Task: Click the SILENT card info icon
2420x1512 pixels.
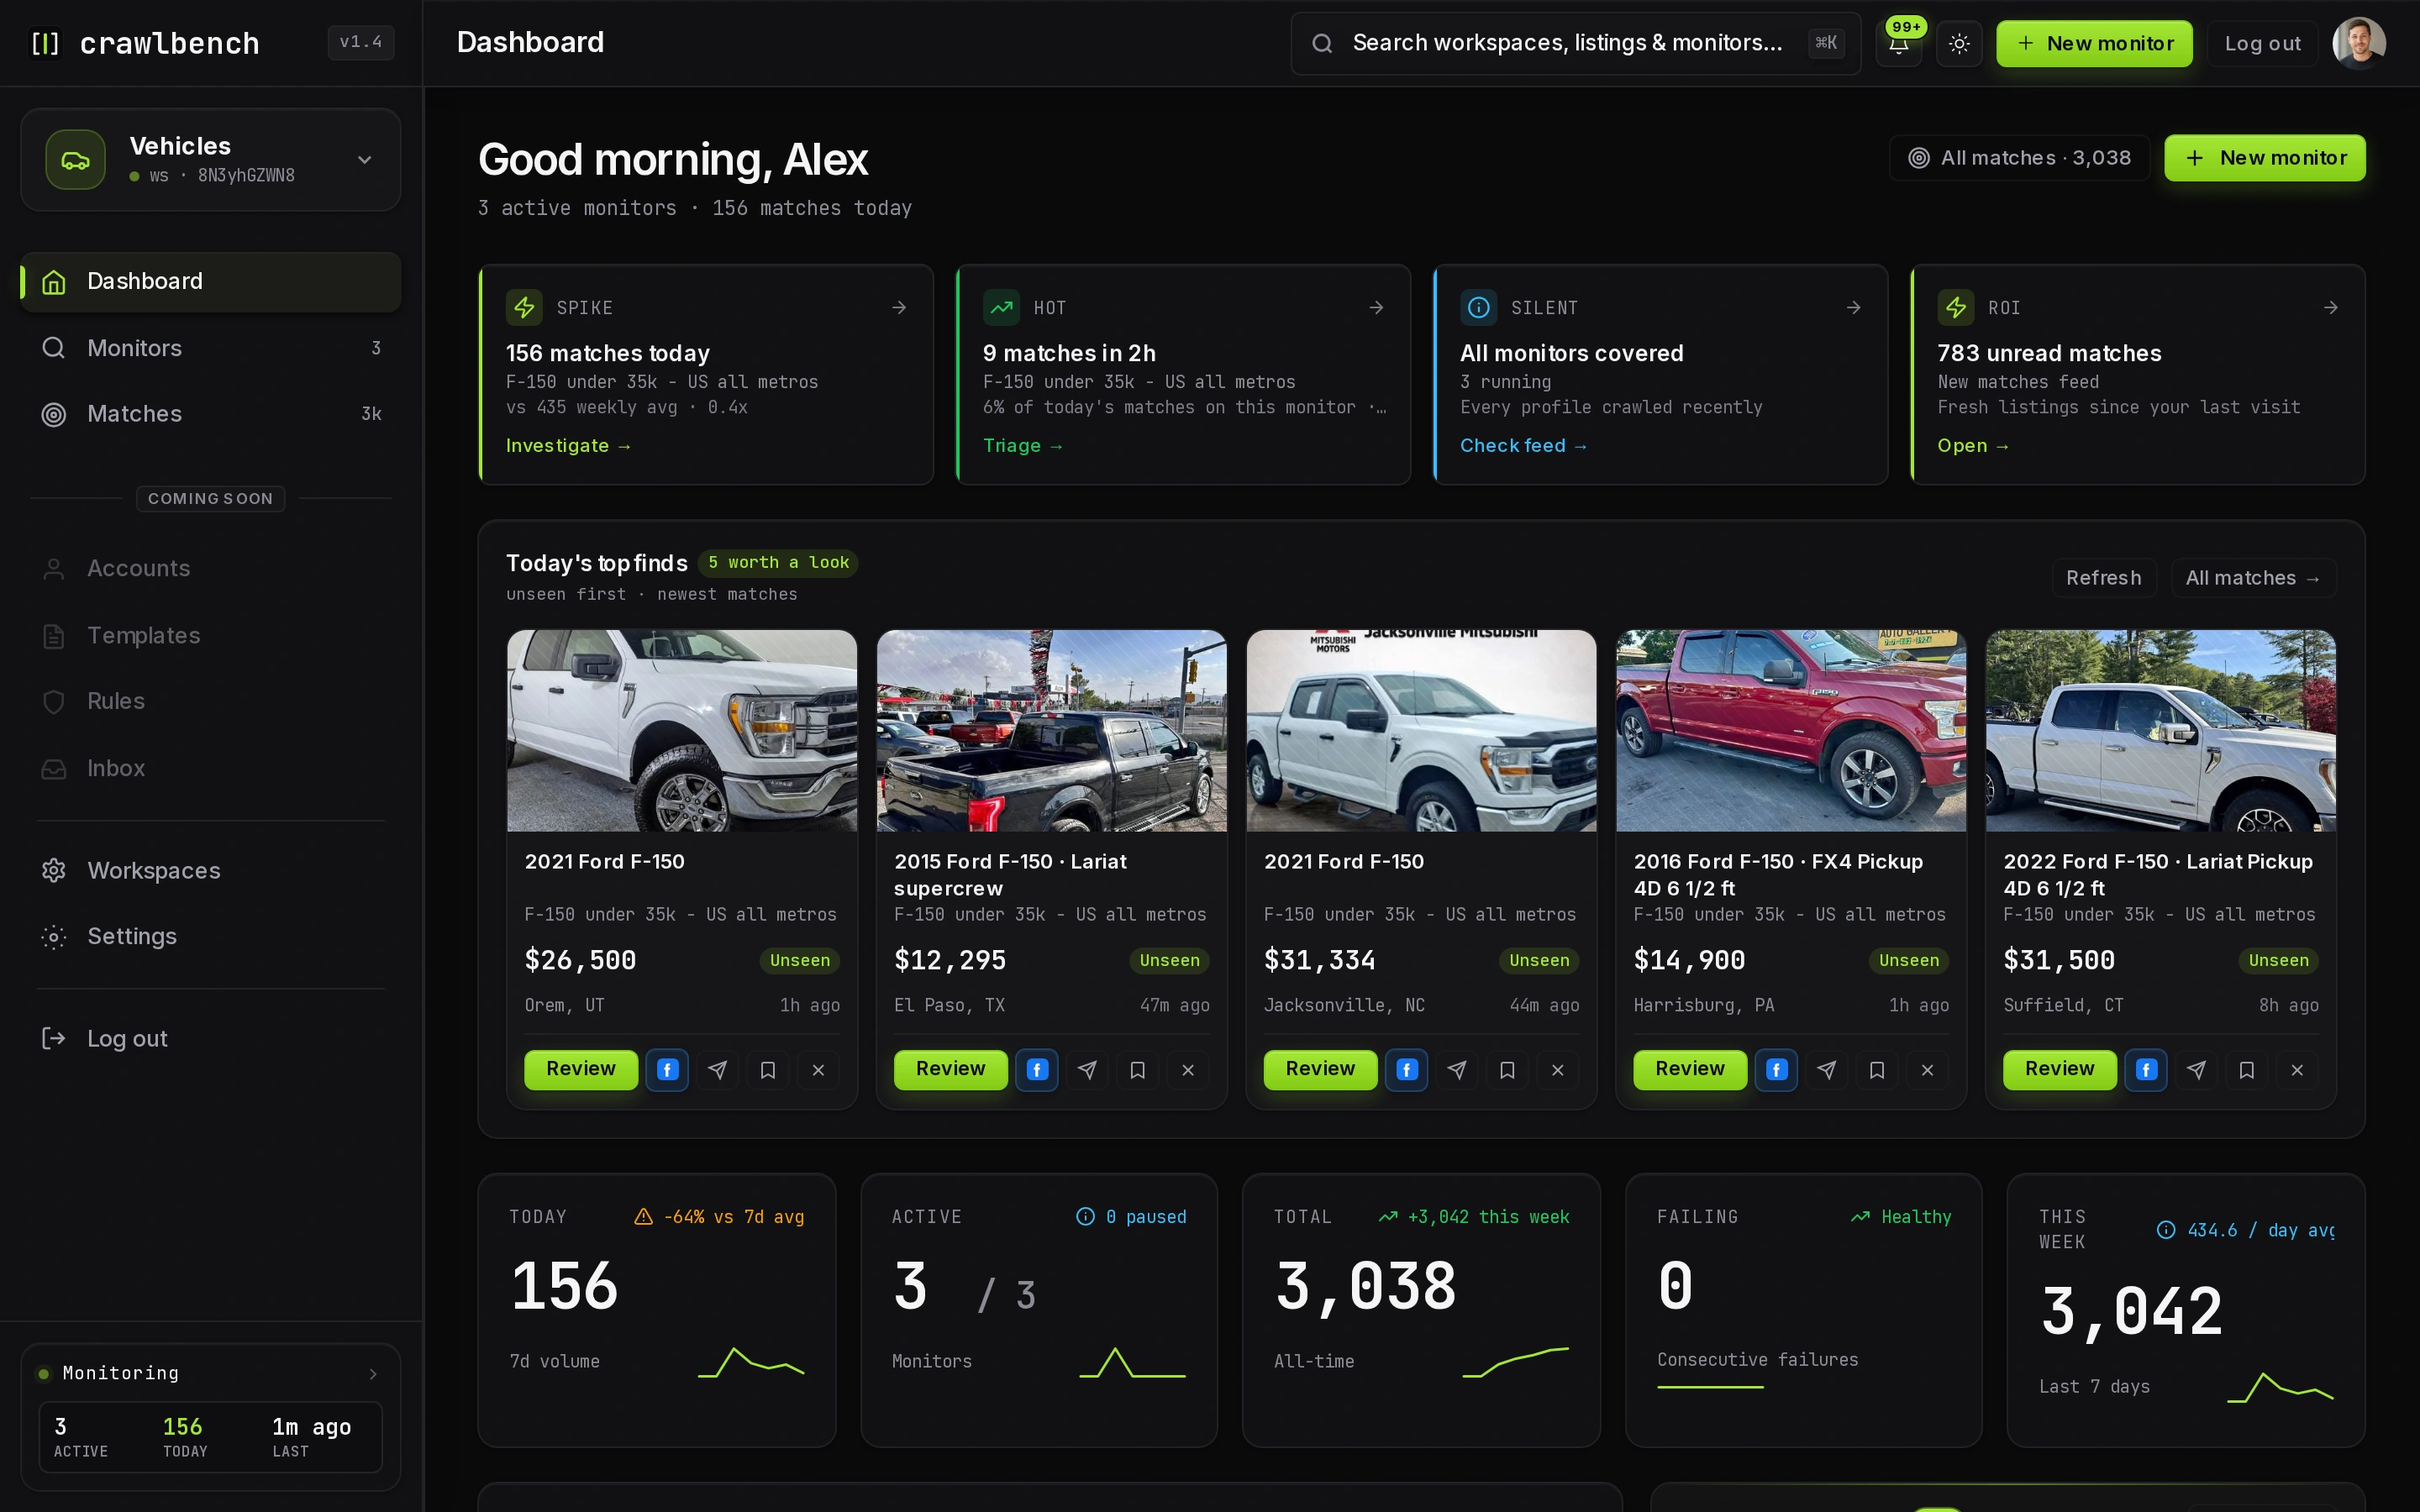Action: click(x=1478, y=308)
